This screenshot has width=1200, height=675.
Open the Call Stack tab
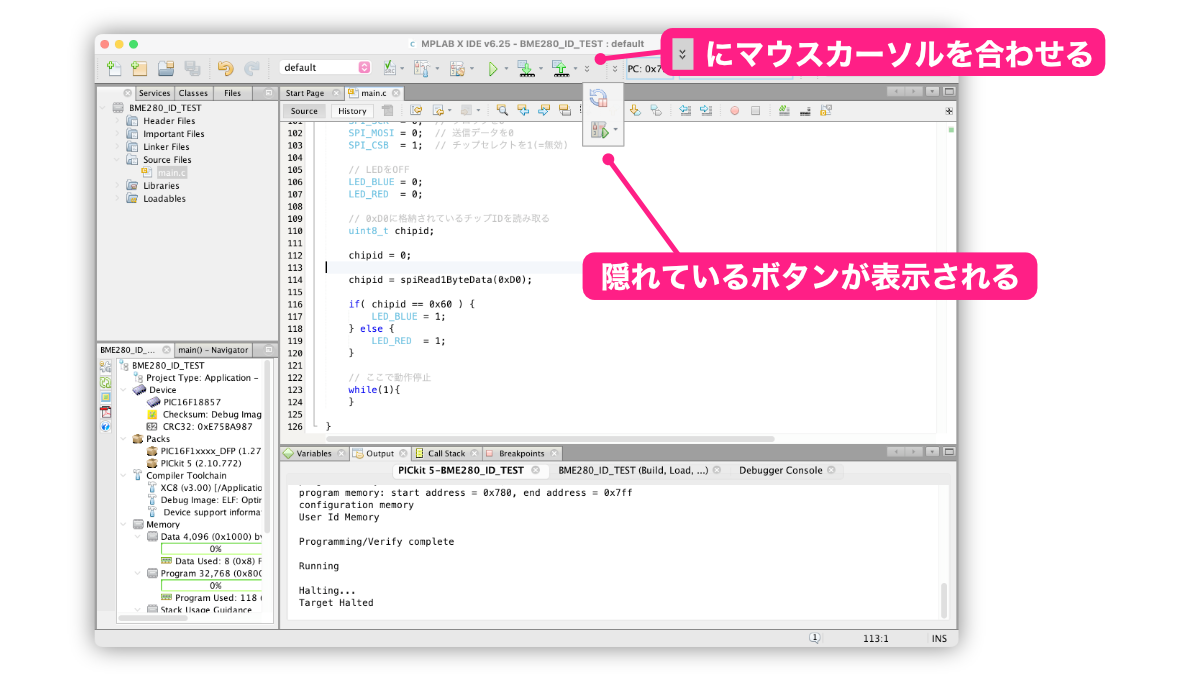(x=446, y=453)
